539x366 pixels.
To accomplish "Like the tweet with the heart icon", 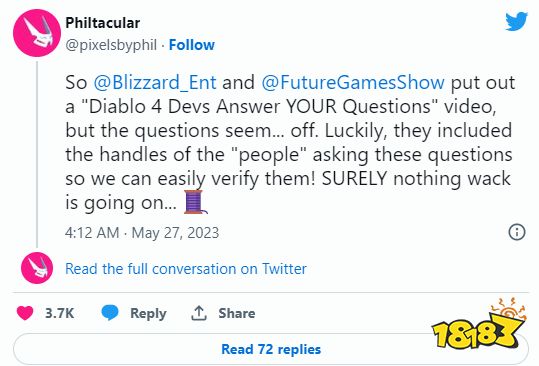I will click(25, 313).
